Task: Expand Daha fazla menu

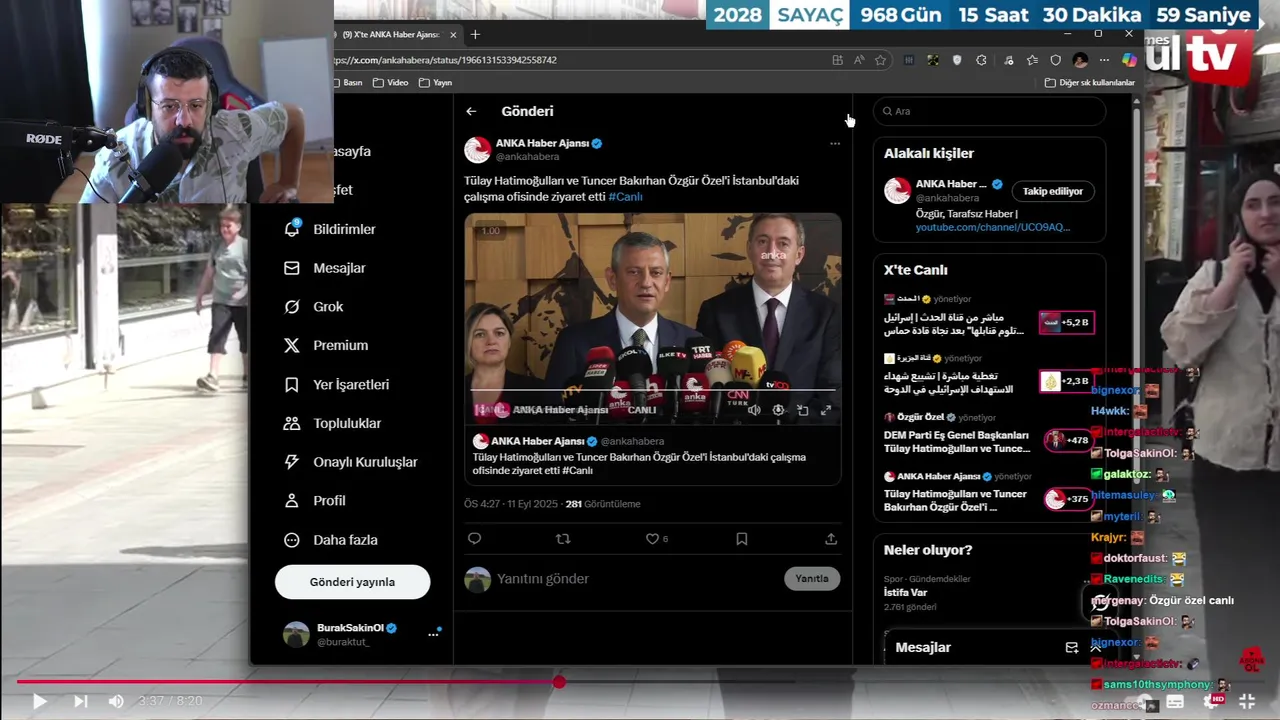Action: coord(331,539)
